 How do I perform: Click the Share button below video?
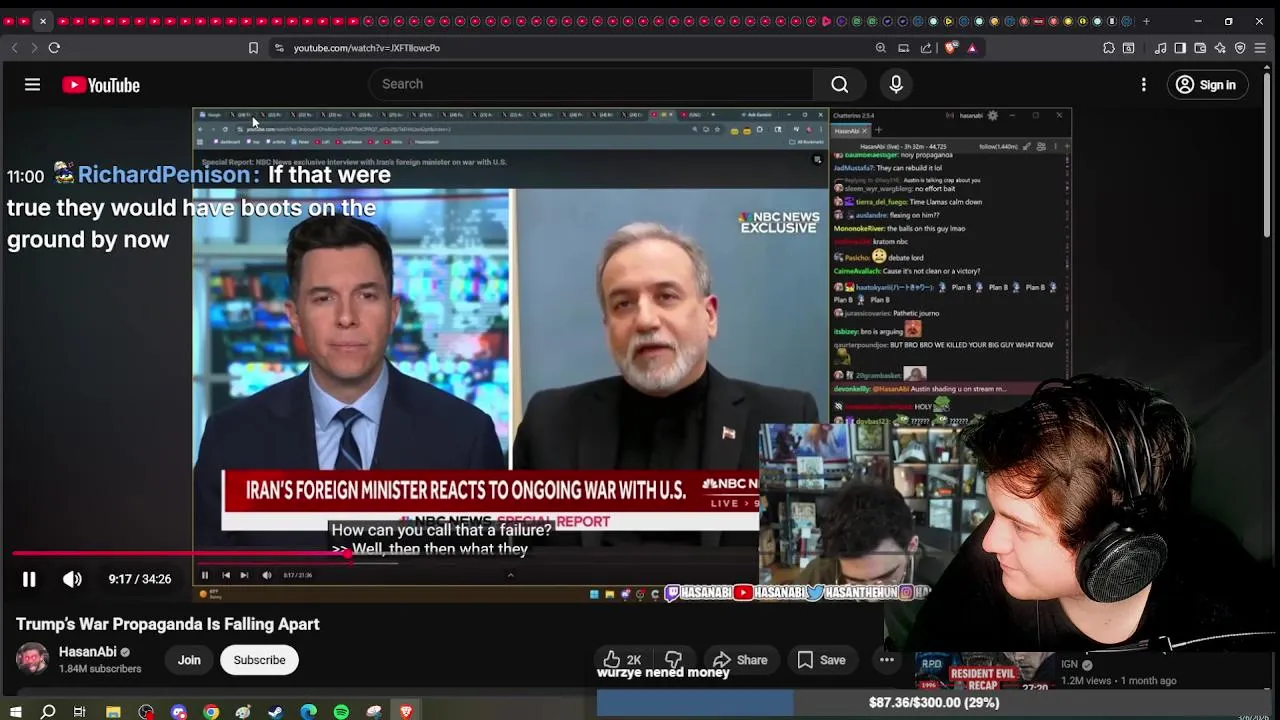coord(740,660)
